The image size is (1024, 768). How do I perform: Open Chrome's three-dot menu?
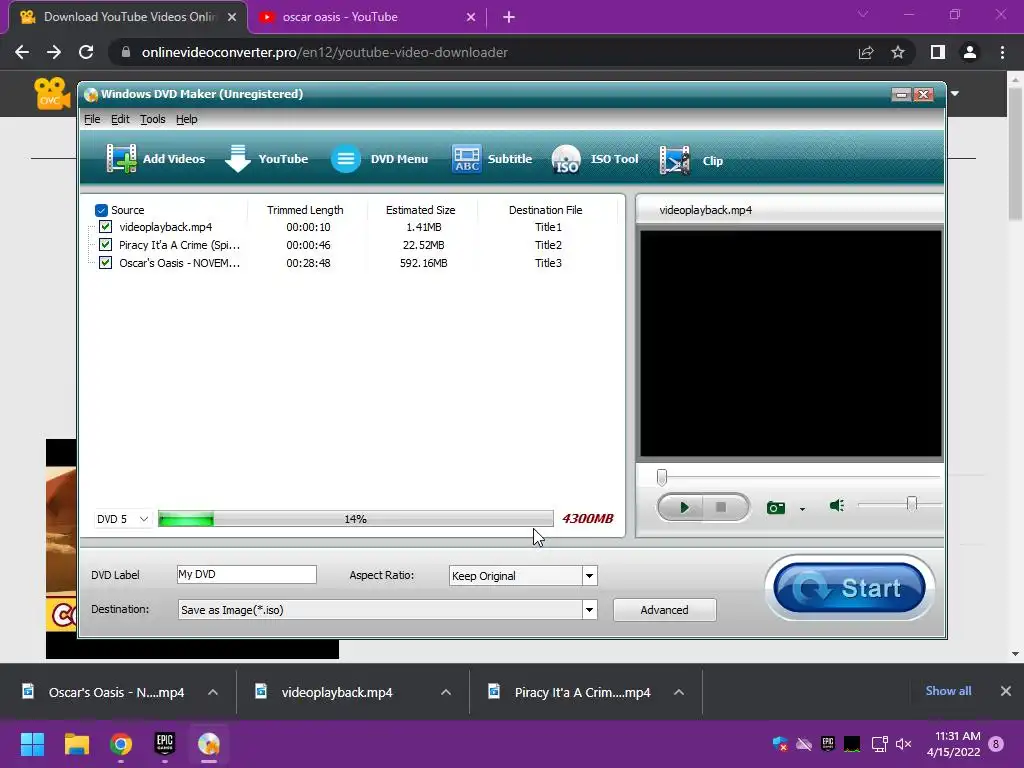click(1002, 52)
